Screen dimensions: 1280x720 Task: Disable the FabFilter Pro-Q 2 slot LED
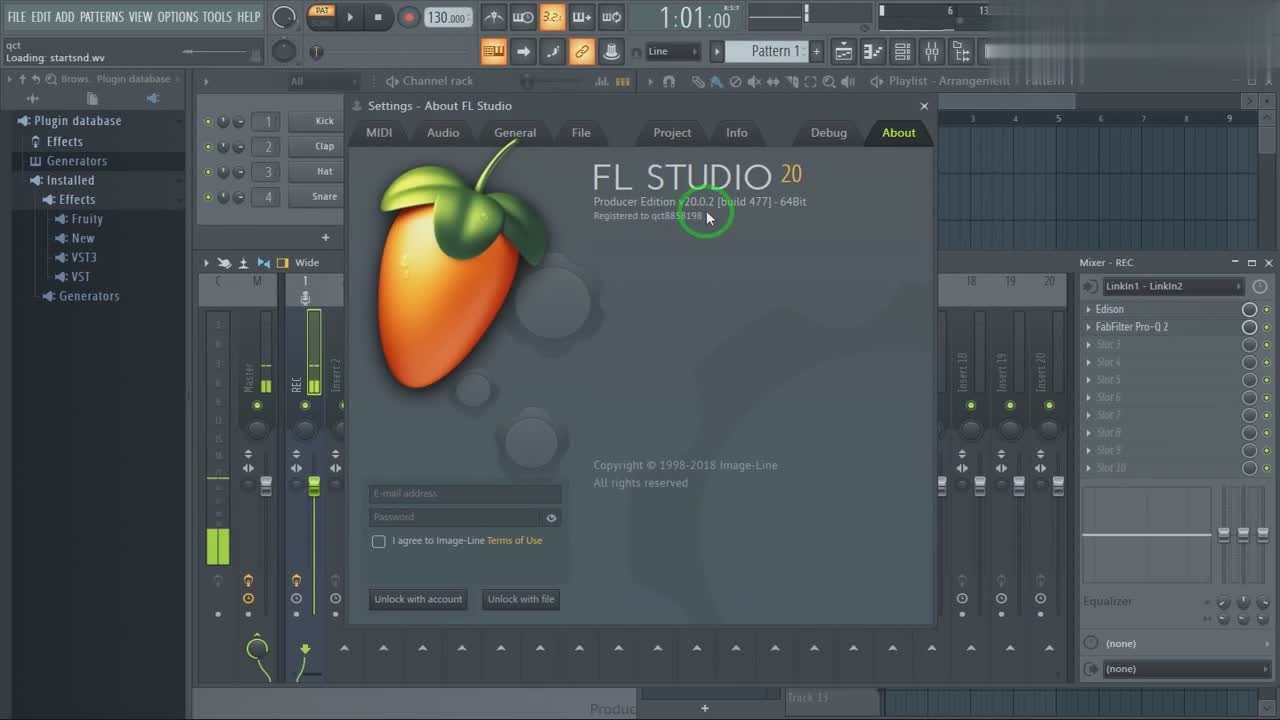(x=1267, y=327)
